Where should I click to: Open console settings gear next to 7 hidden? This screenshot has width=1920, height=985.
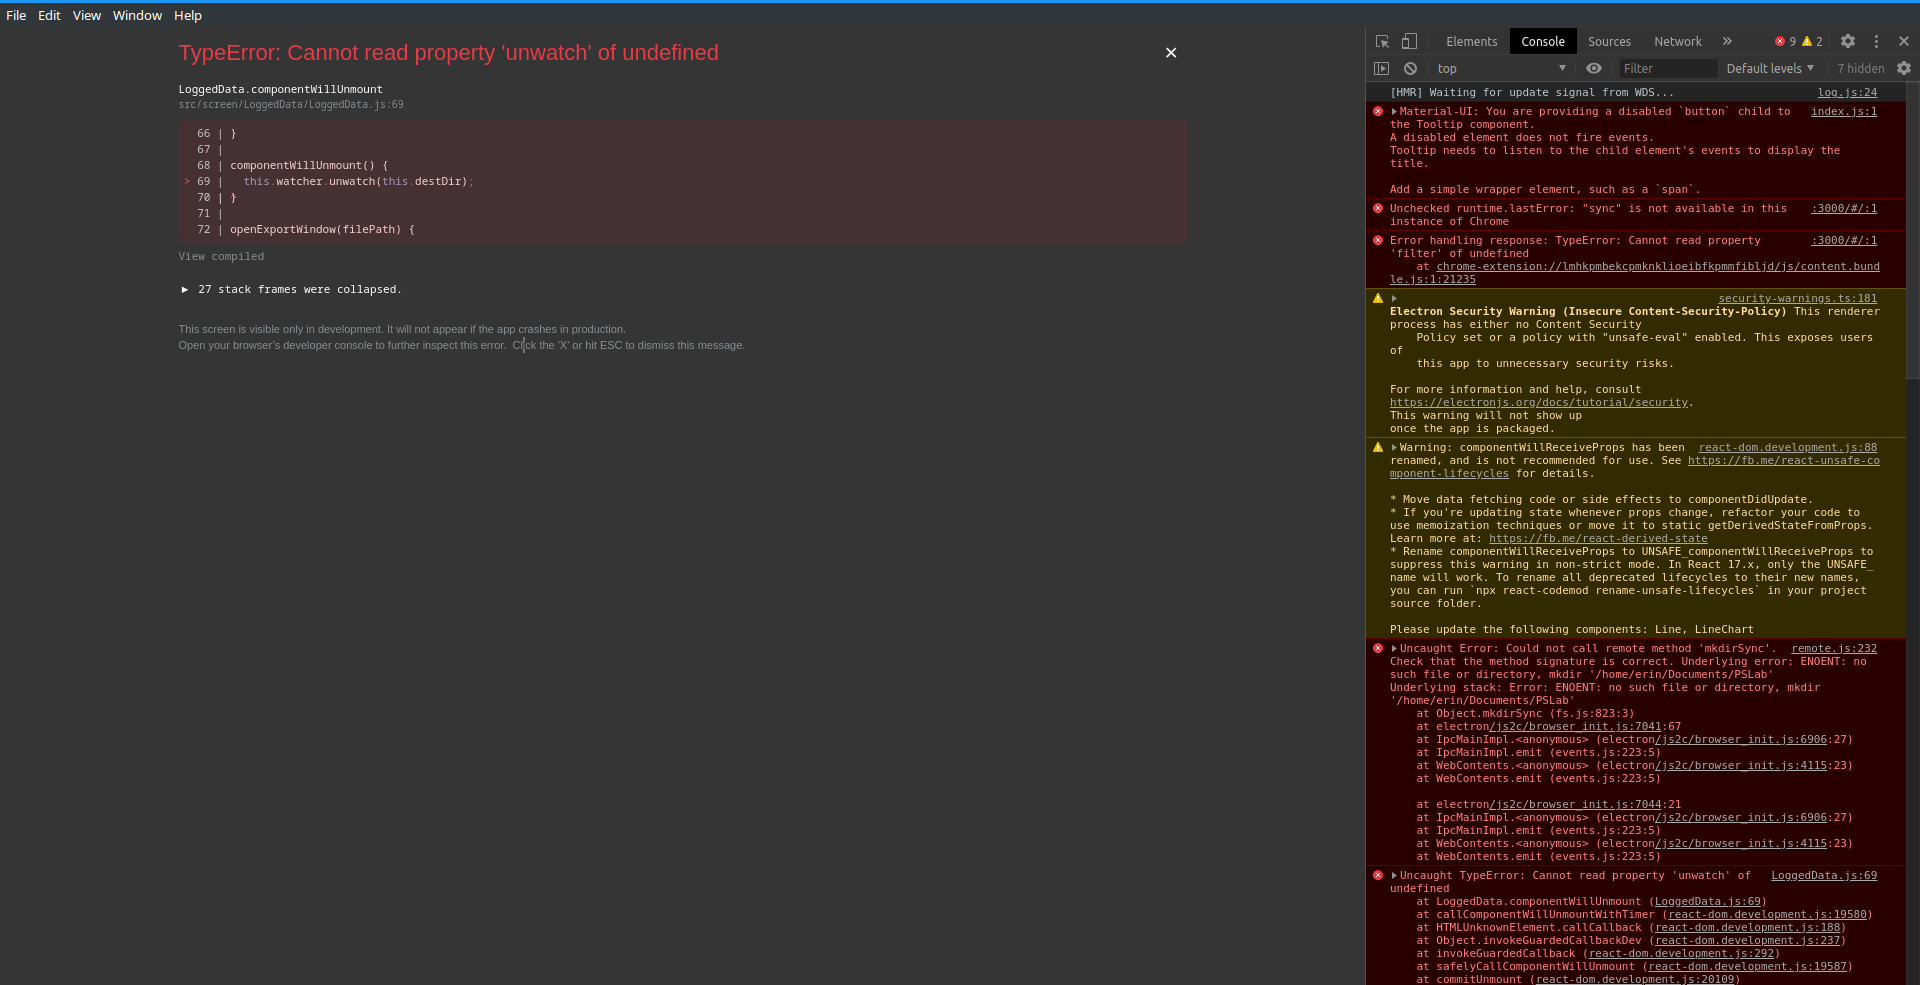tap(1904, 69)
